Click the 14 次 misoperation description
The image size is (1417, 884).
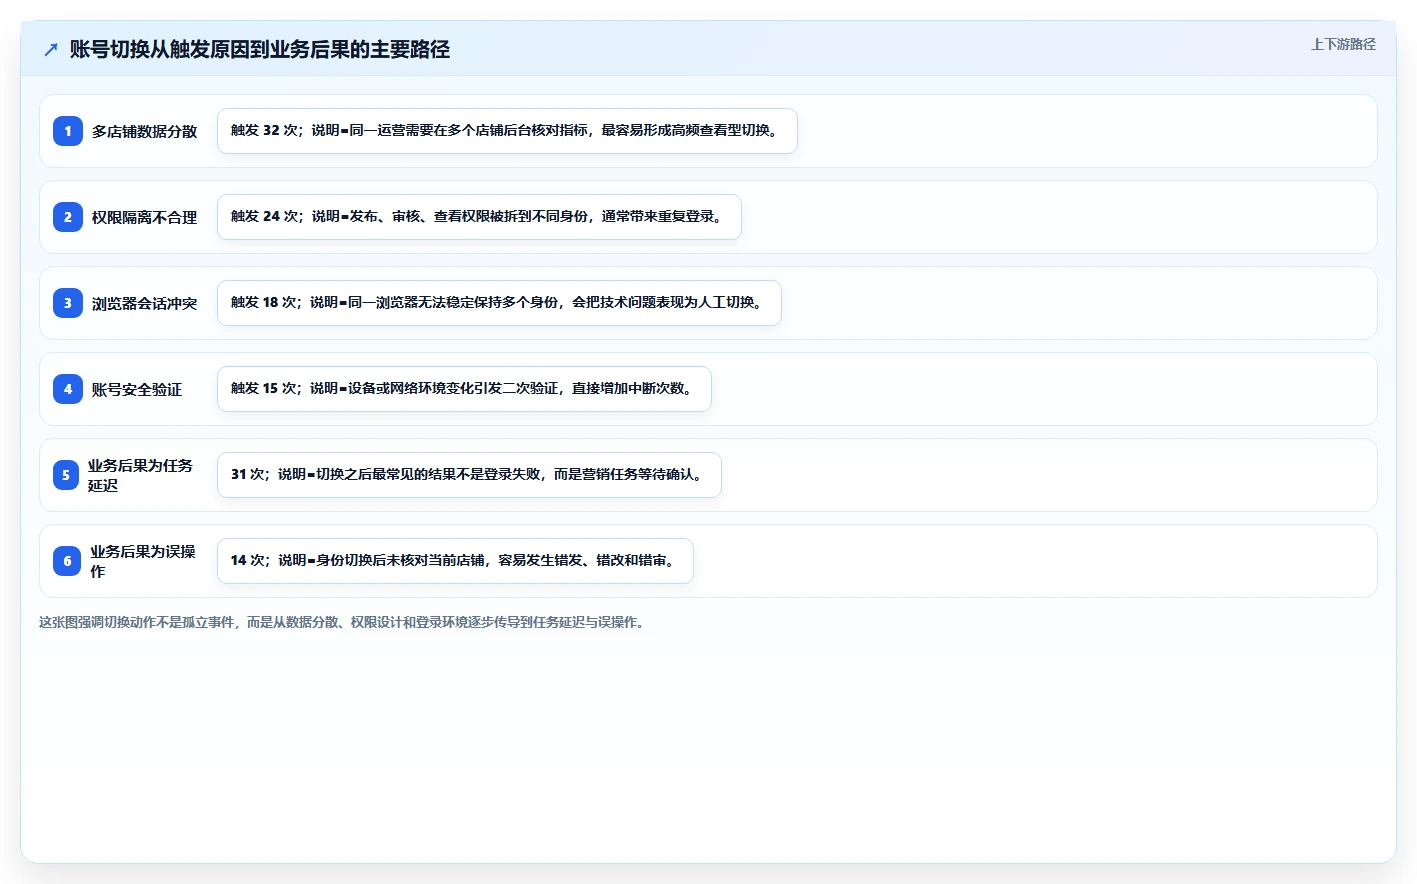pyautogui.click(x=455, y=561)
